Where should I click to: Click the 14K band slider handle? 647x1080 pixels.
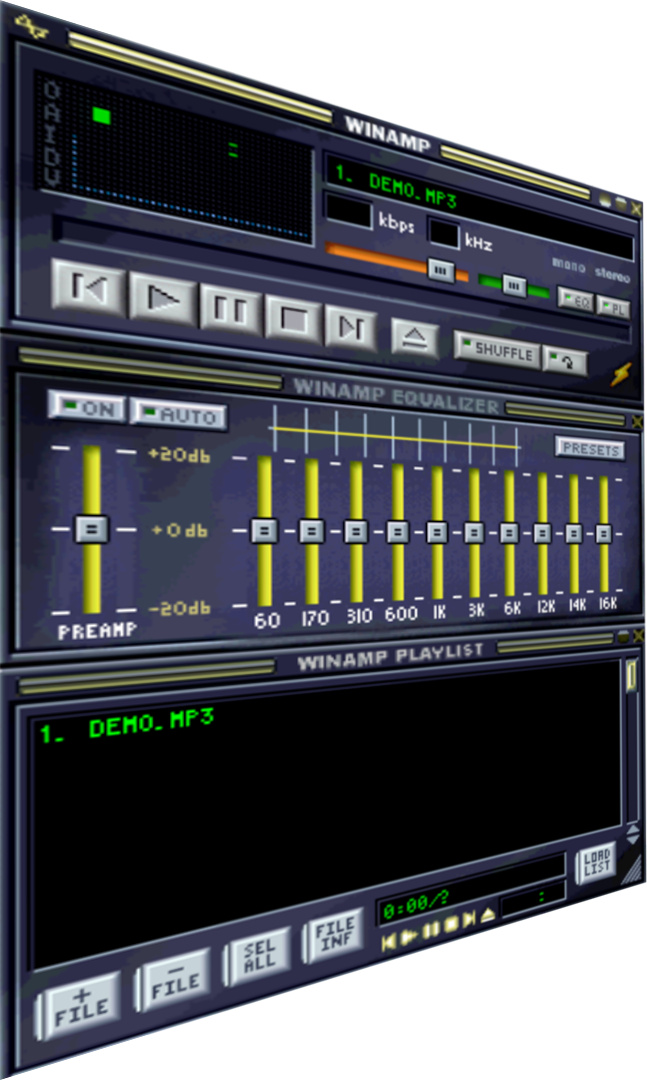574,534
